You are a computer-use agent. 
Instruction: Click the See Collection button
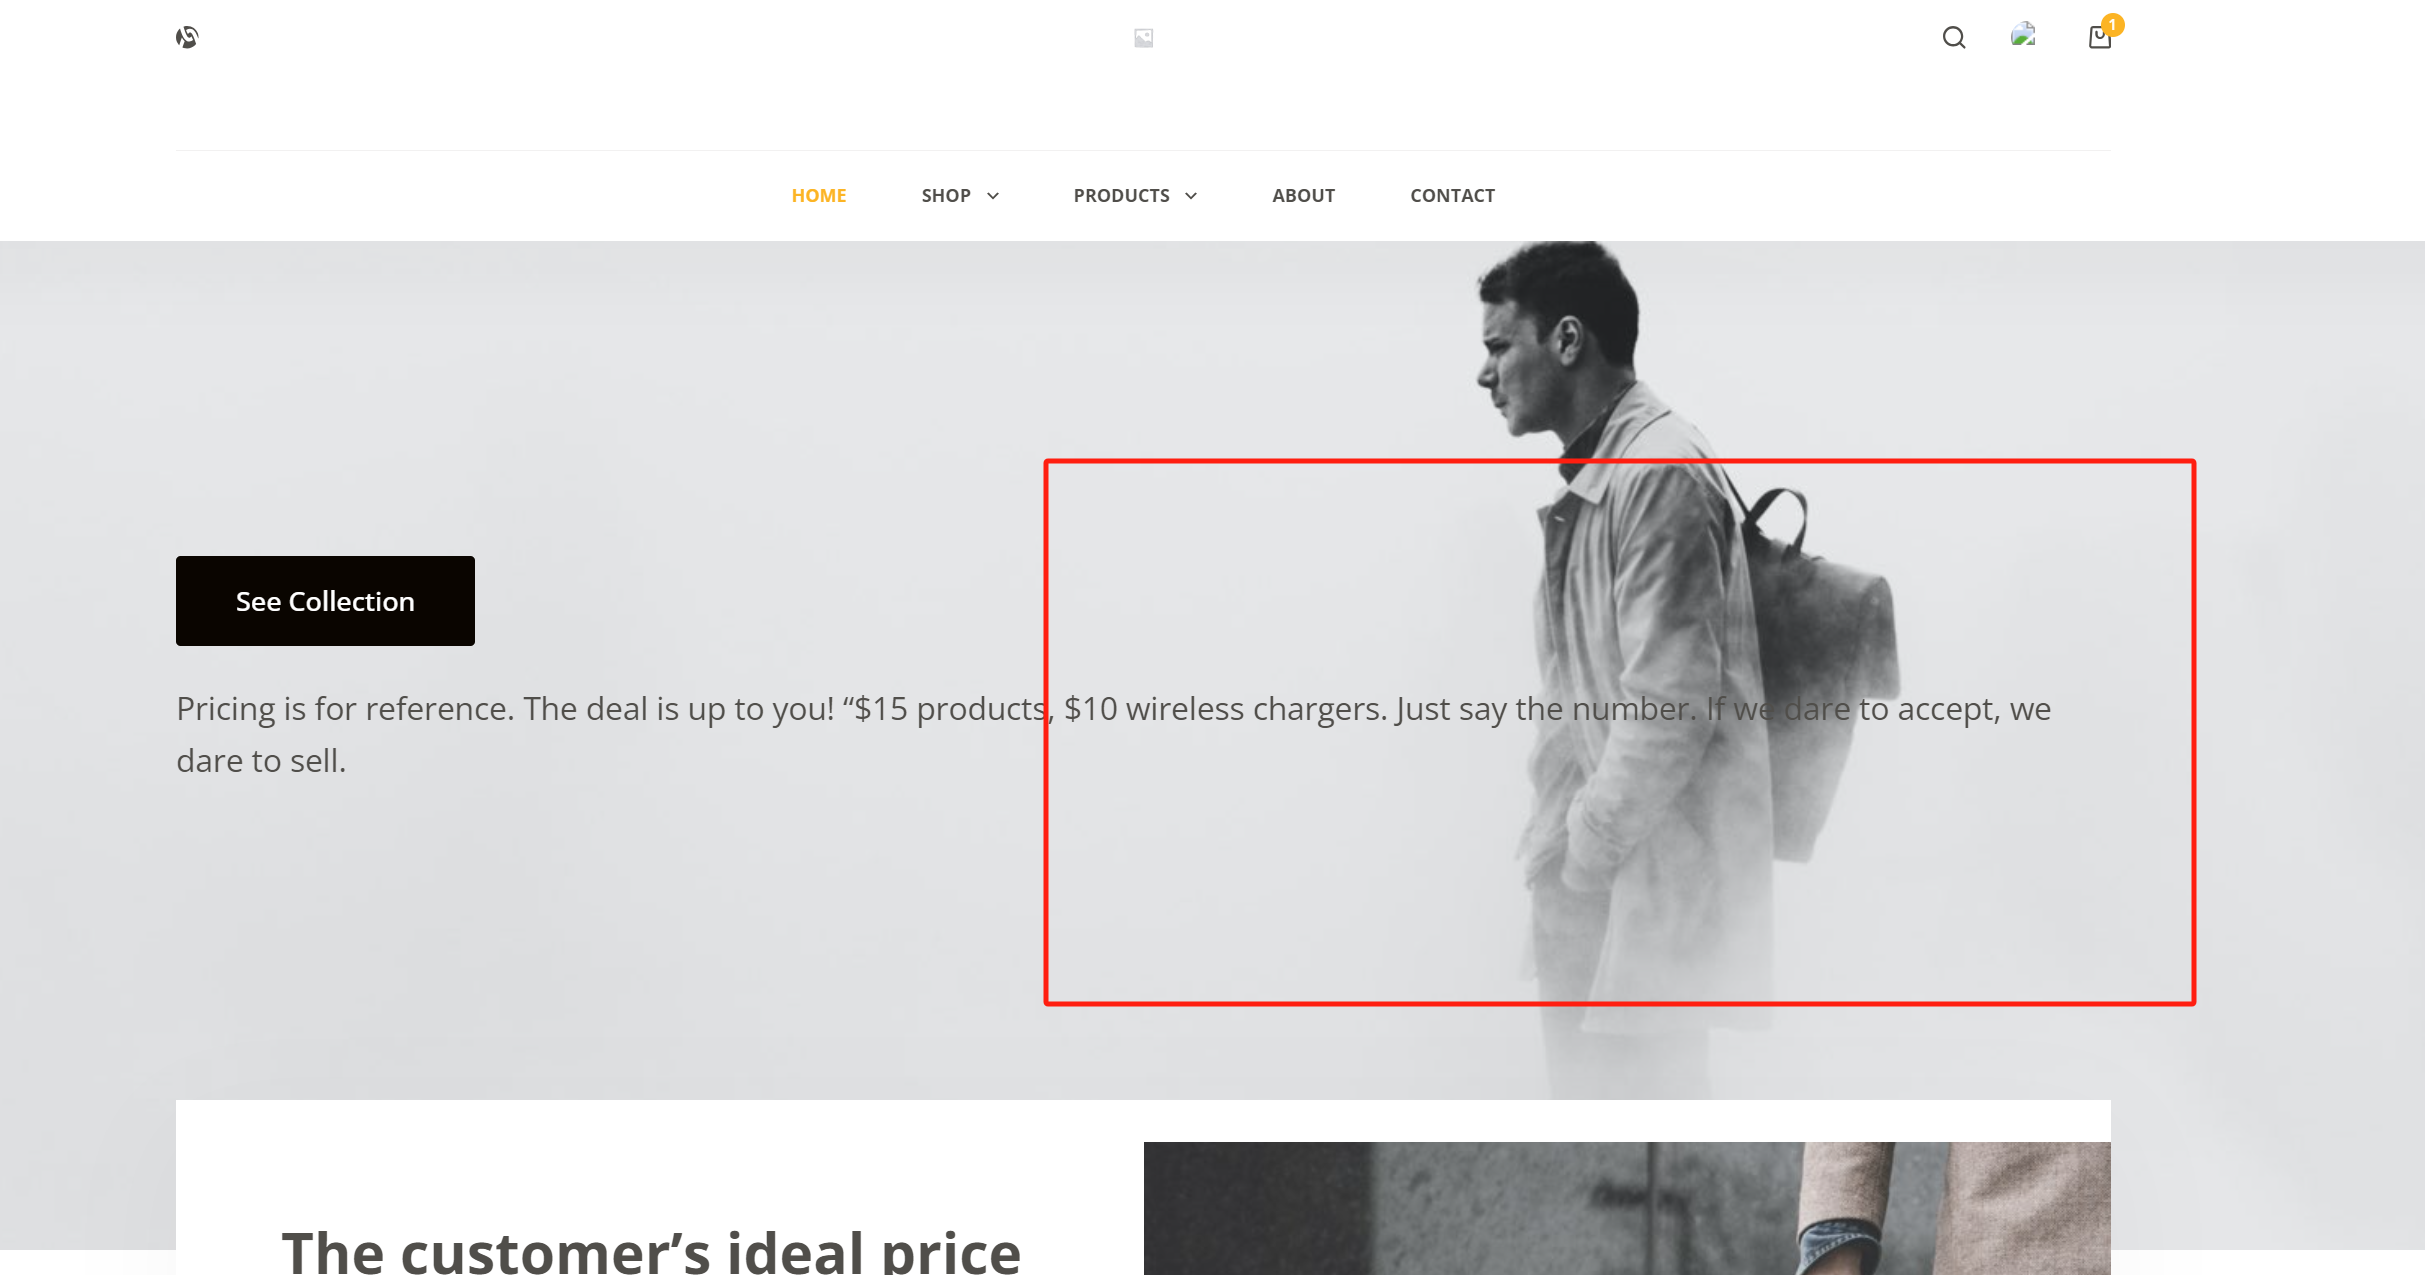[325, 601]
